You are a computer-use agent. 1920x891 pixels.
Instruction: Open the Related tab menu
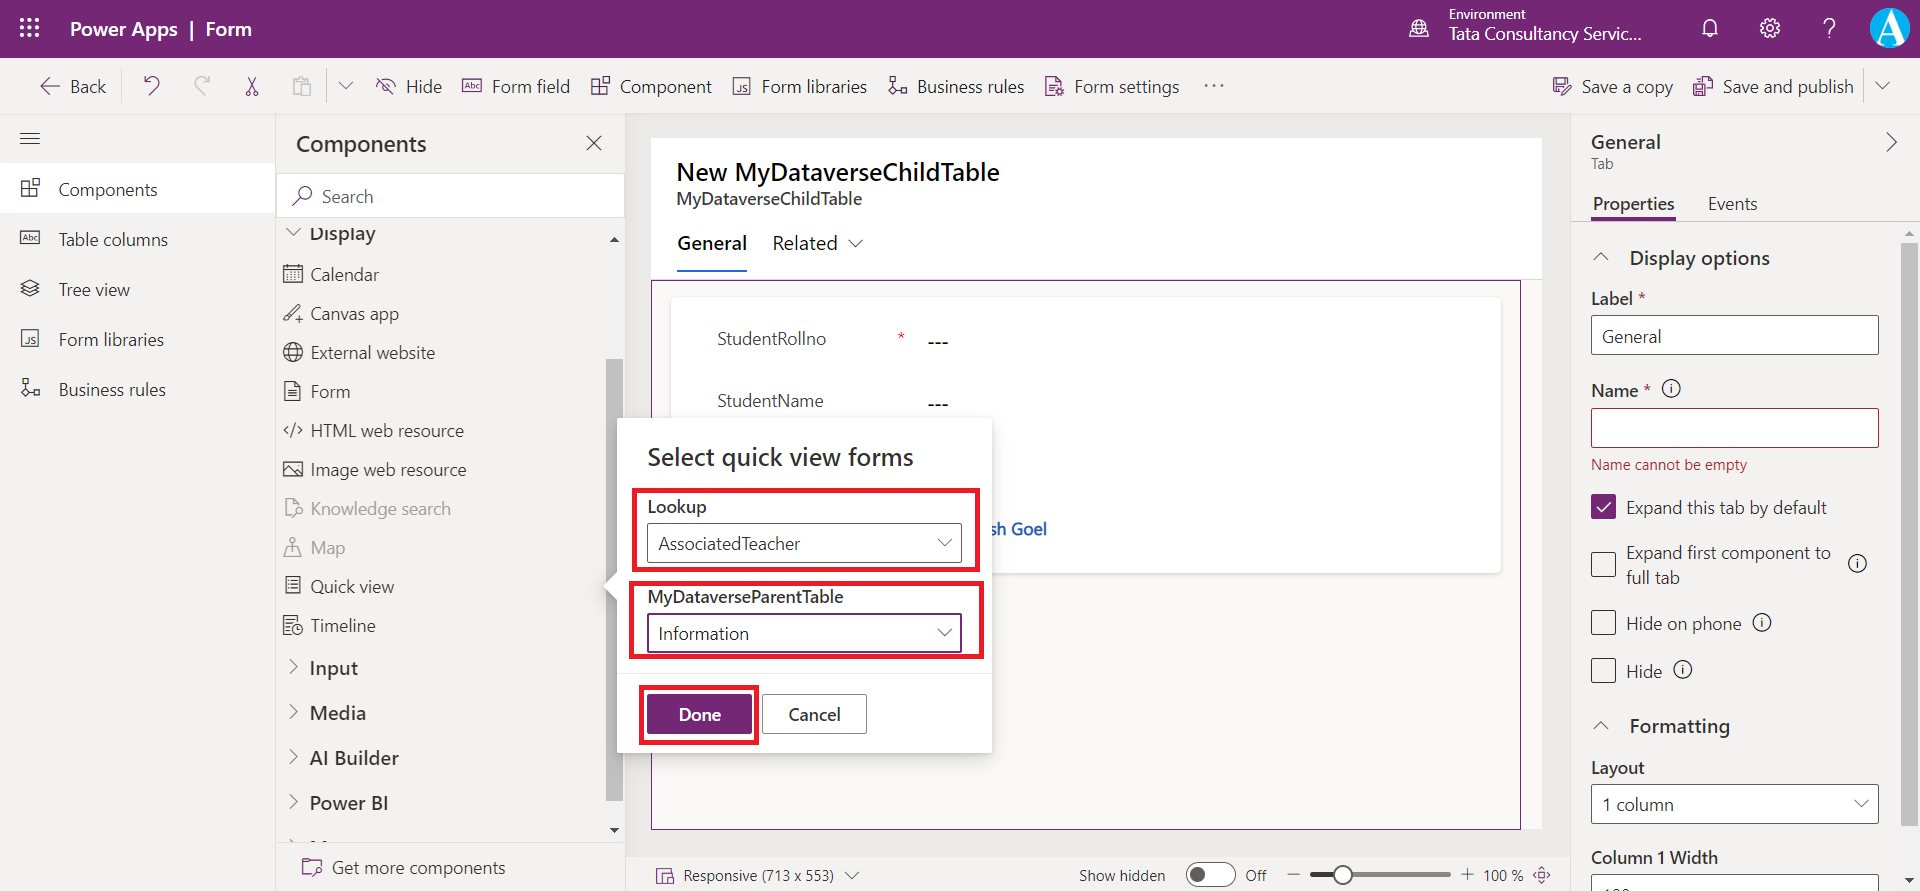click(817, 243)
